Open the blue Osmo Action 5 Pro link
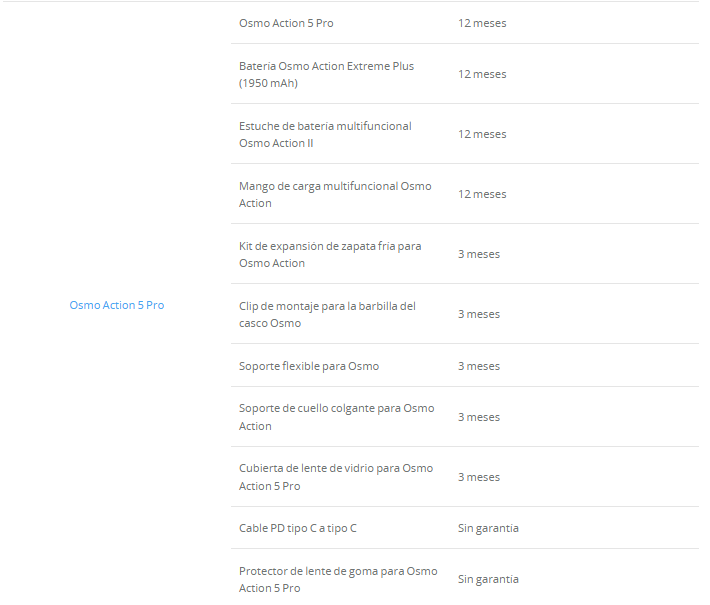710x605 pixels. click(x=117, y=305)
